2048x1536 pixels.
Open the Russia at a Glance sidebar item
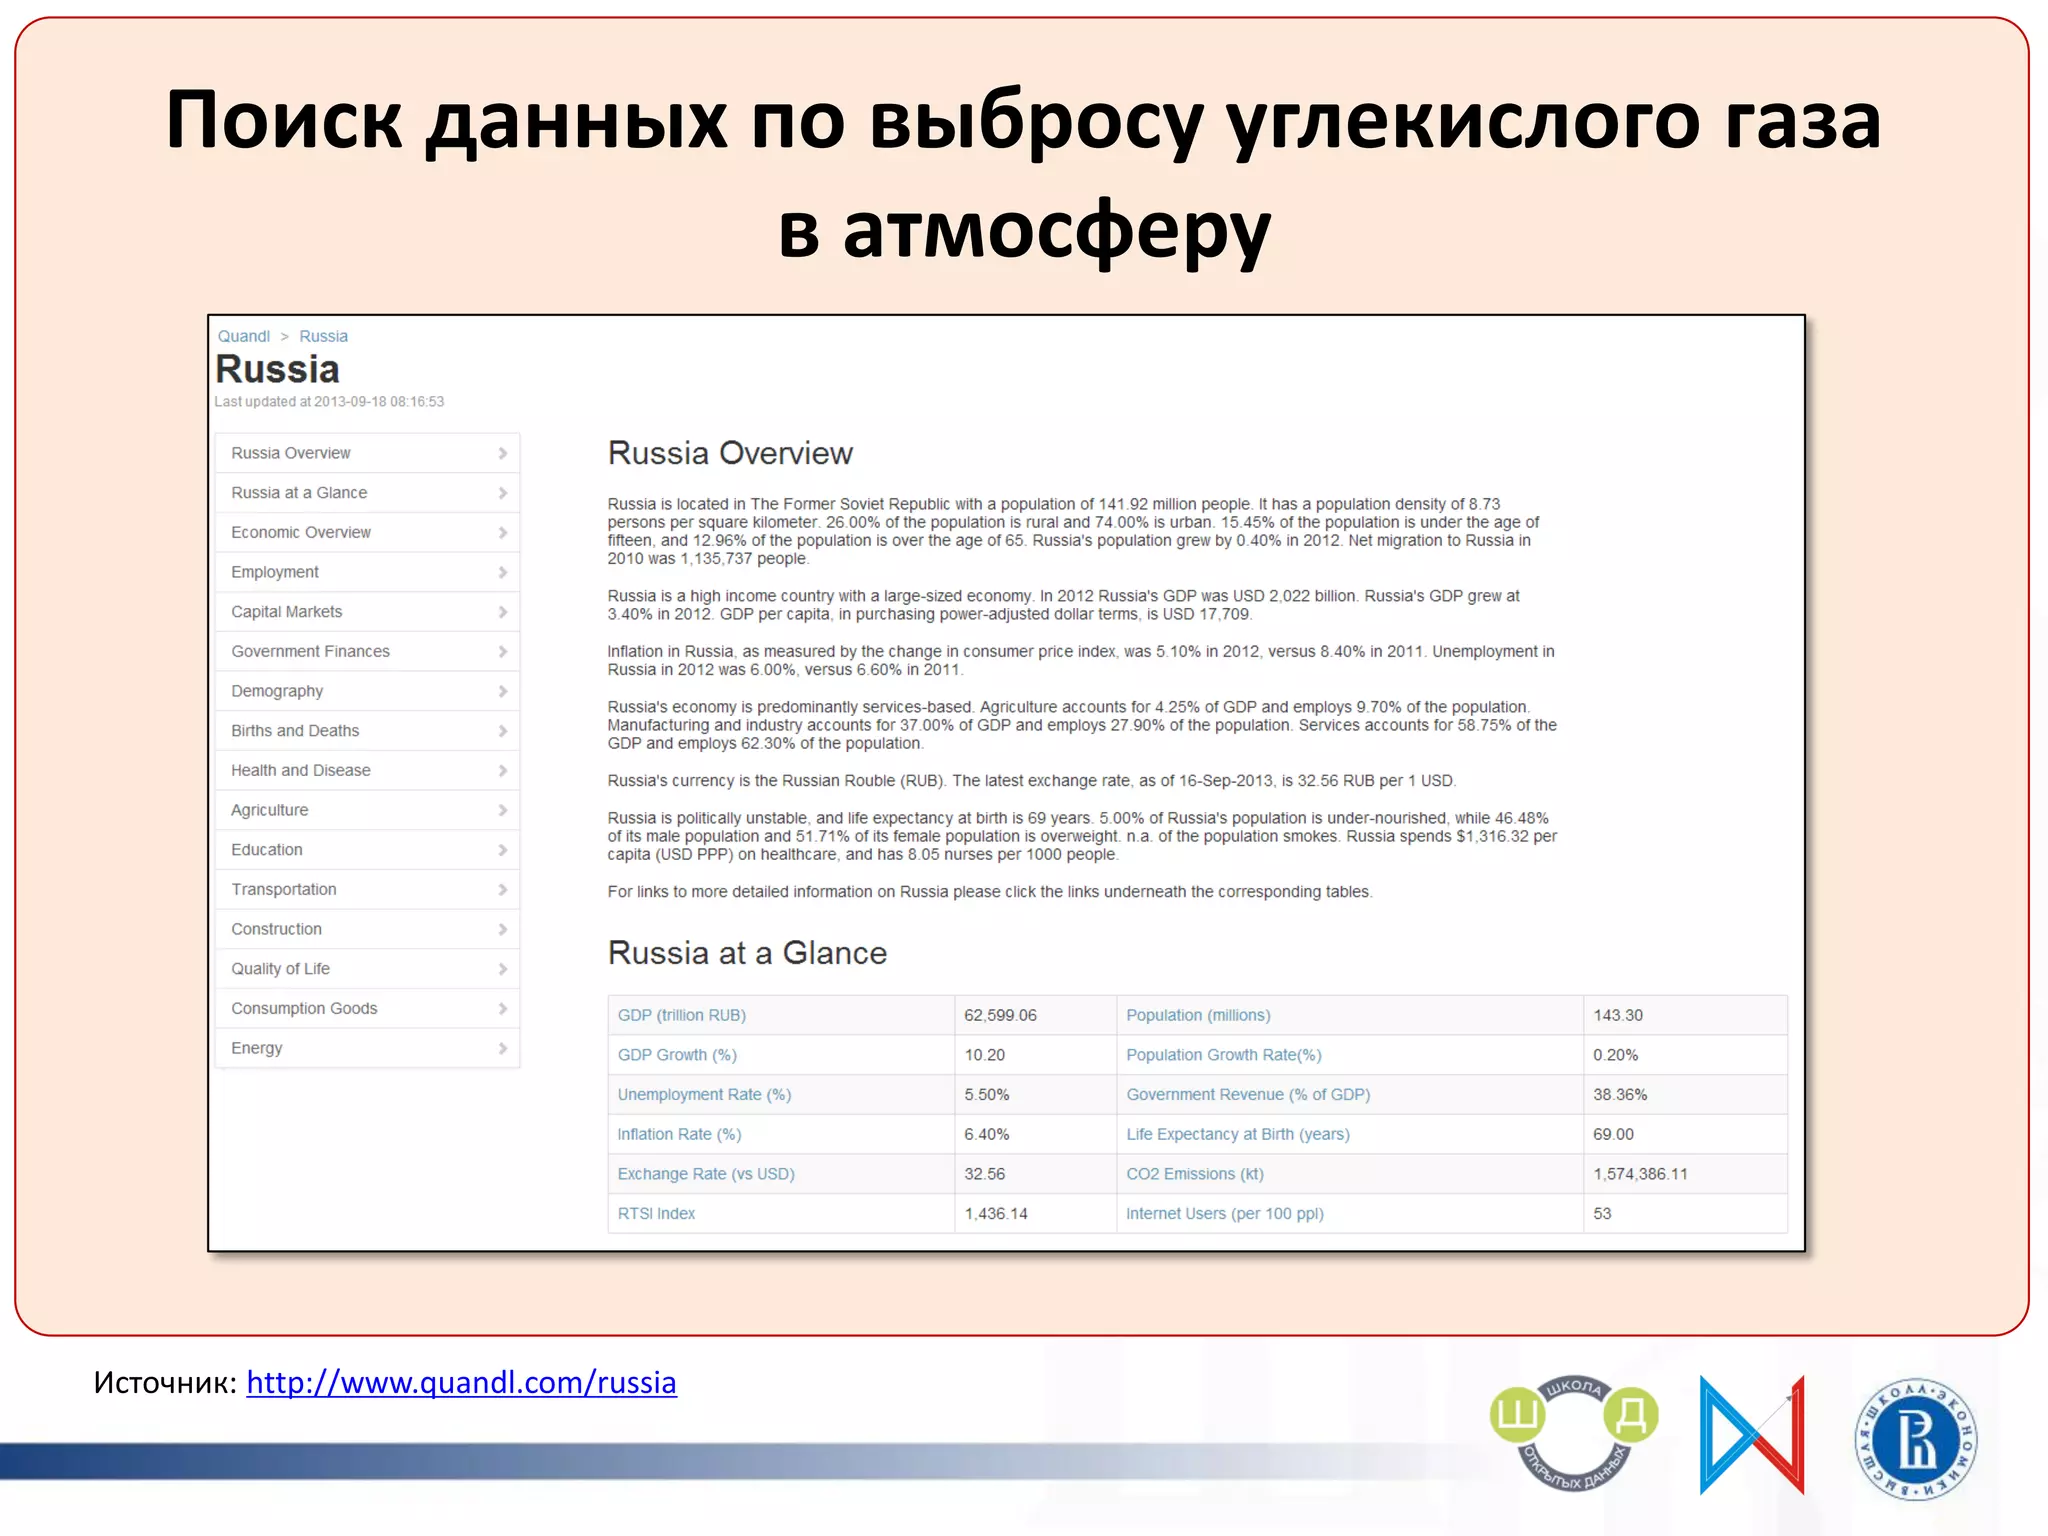click(x=367, y=493)
